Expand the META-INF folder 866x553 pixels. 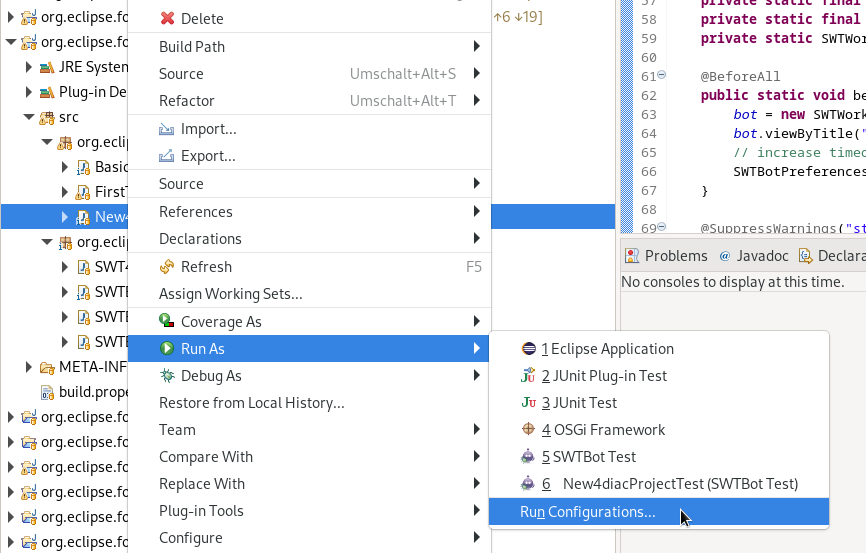29,367
